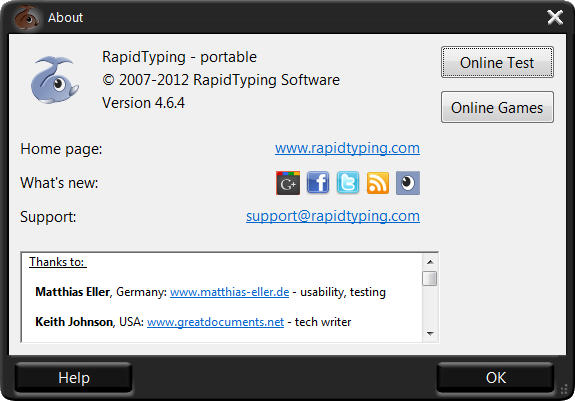Click the name 'Matthias Eller'

coord(72,292)
